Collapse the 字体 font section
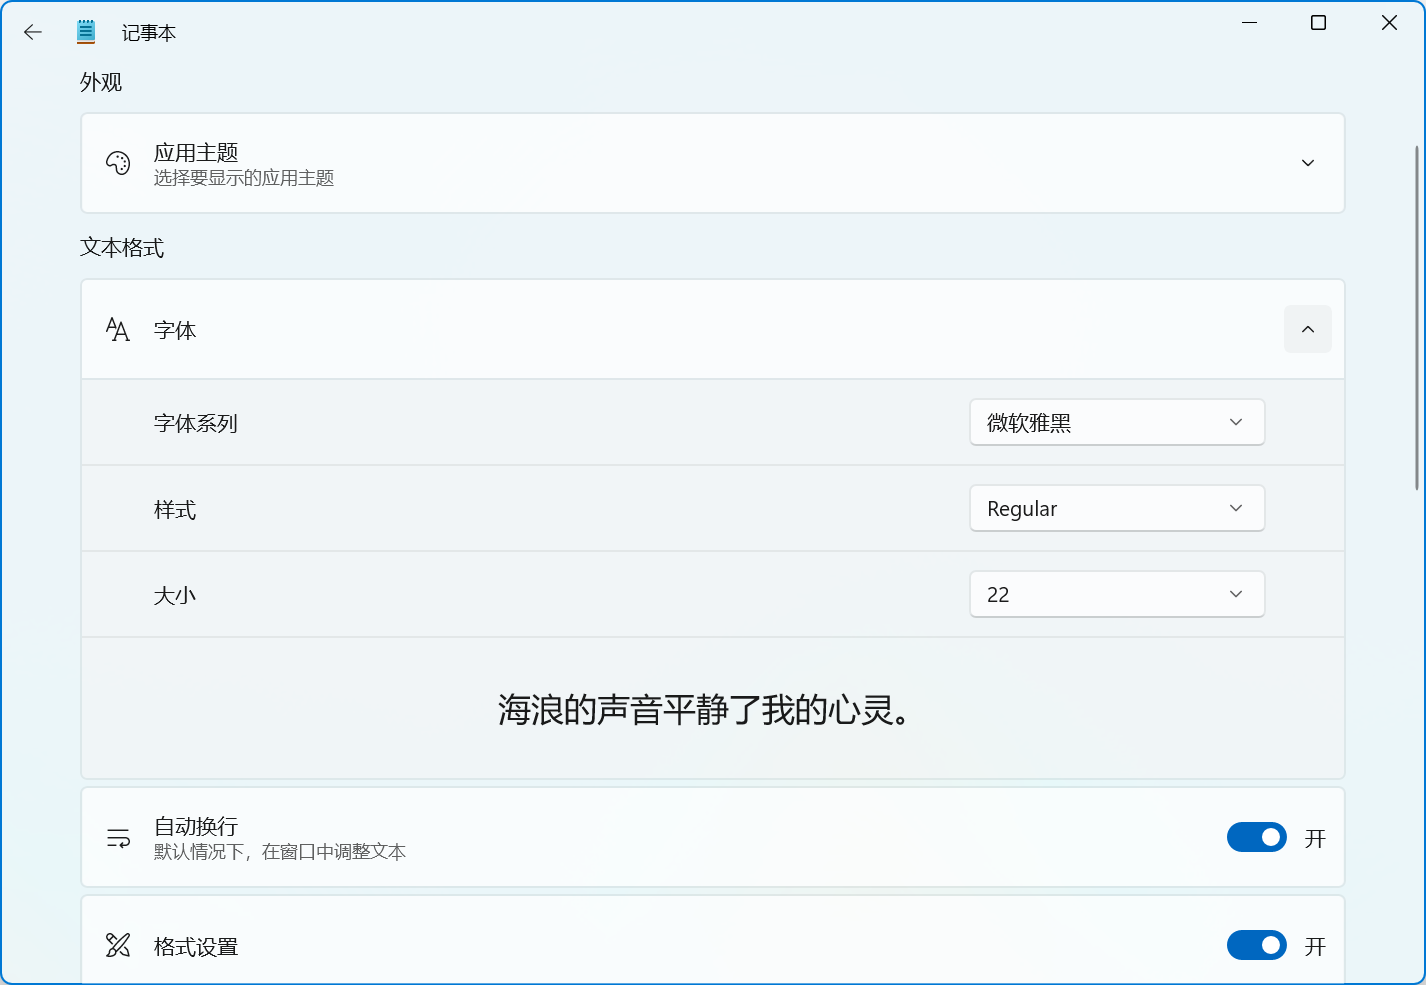1426x985 pixels. [1307, 329]
